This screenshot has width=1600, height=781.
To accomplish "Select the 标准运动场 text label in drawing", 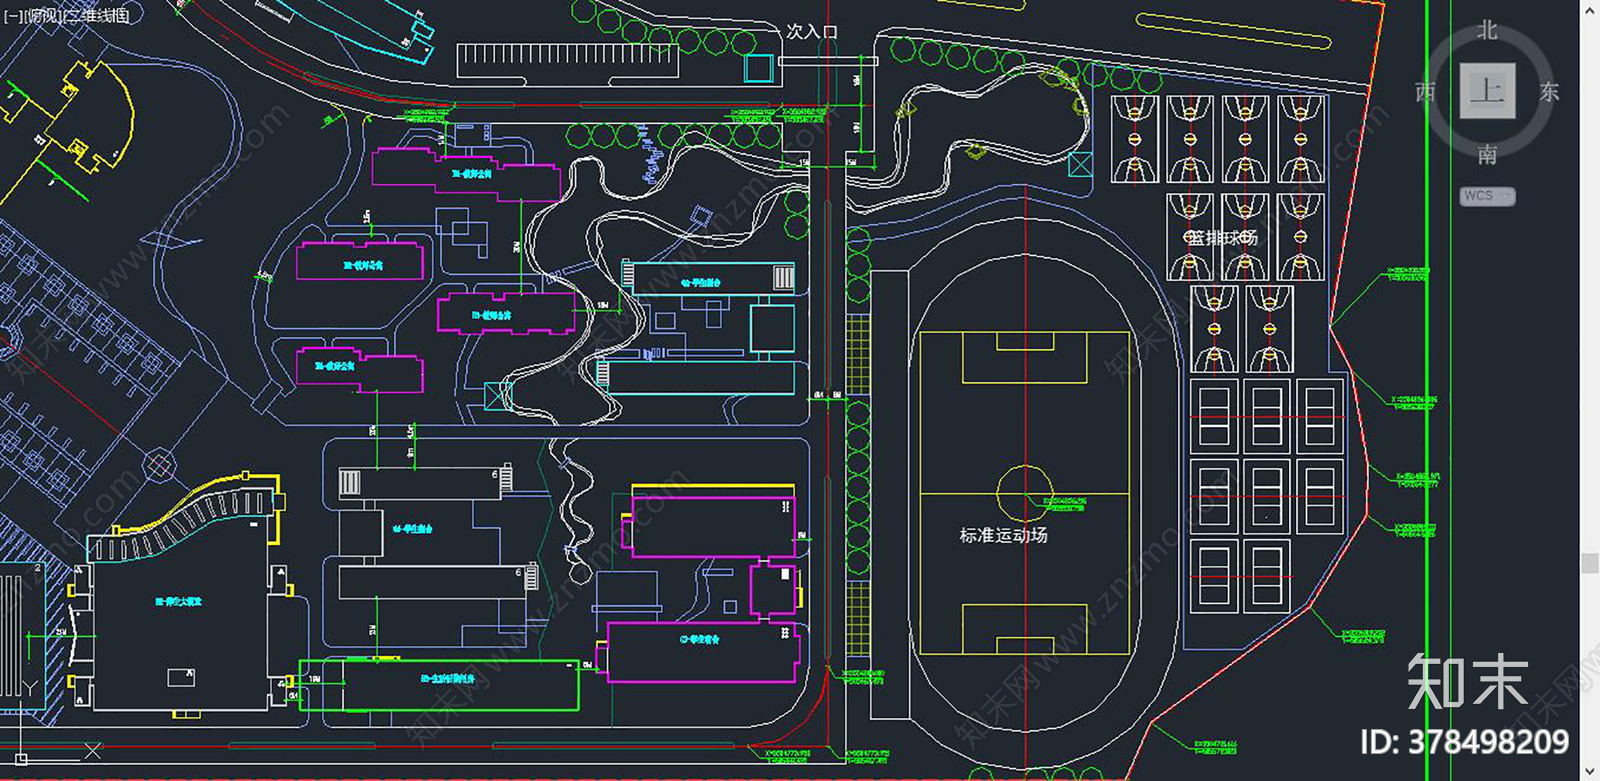I will (x=1003, y=535).
